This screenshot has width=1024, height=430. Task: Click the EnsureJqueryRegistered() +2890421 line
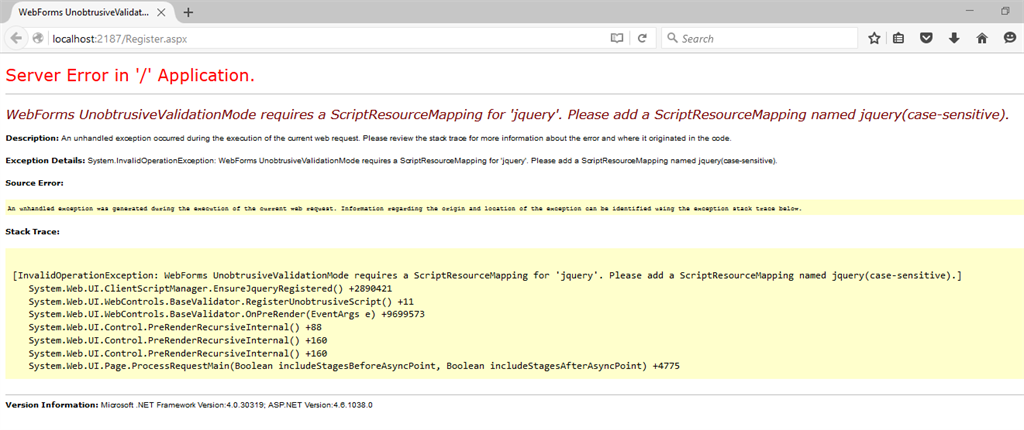[x=210, y=288]
